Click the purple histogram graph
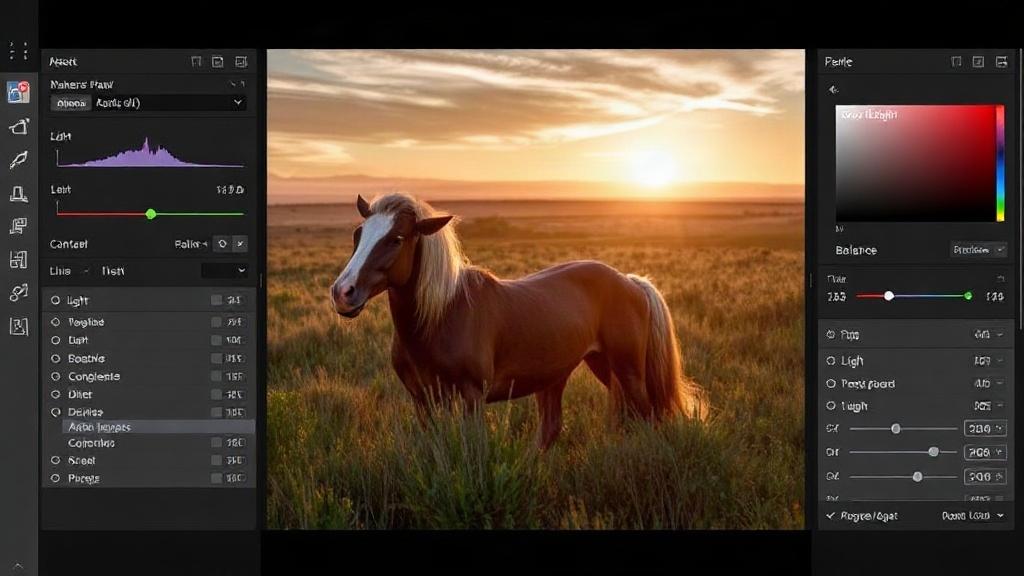This screenshot has height=576, width=1024. (150, 152)
